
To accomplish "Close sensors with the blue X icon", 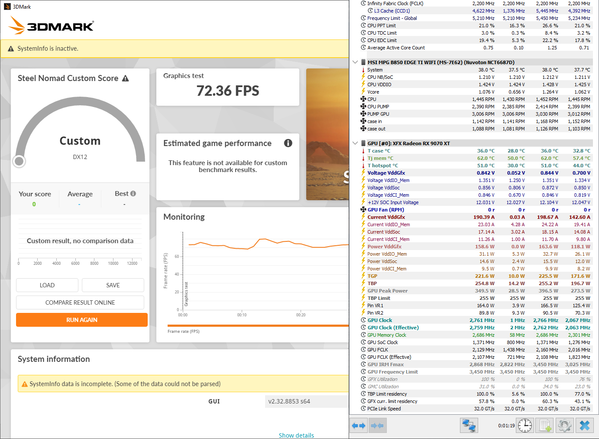I will (584, 425).
